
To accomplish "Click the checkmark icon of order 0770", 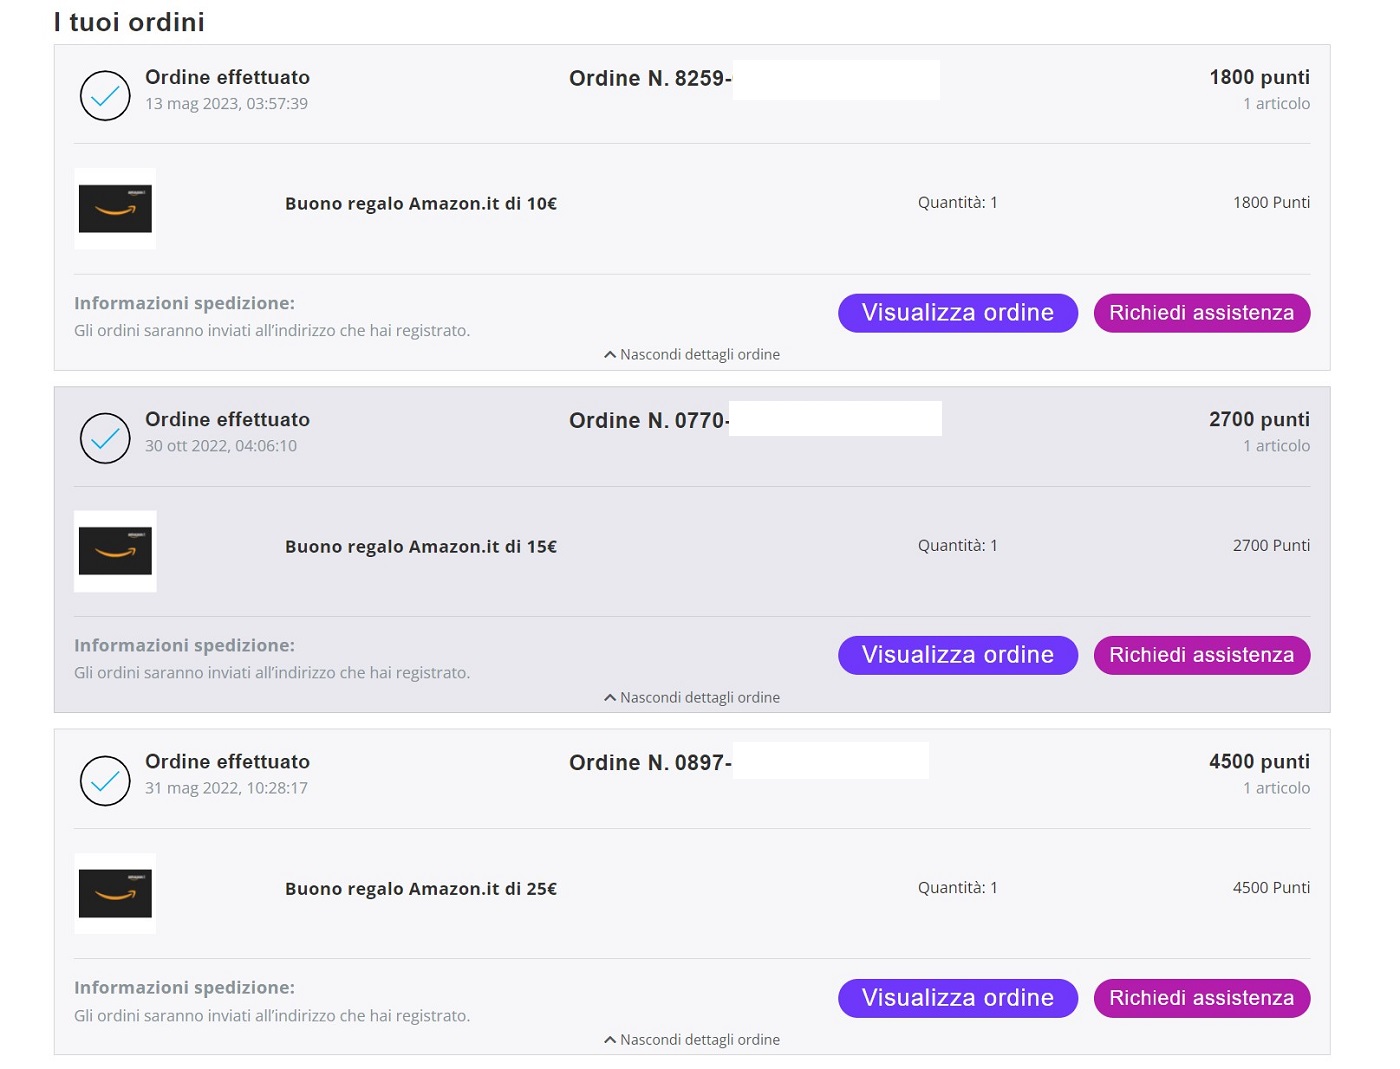I will click(105, 438).
